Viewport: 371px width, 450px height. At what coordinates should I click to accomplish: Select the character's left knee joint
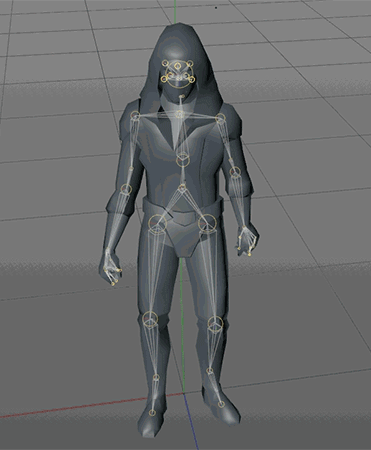pos(215,323)
